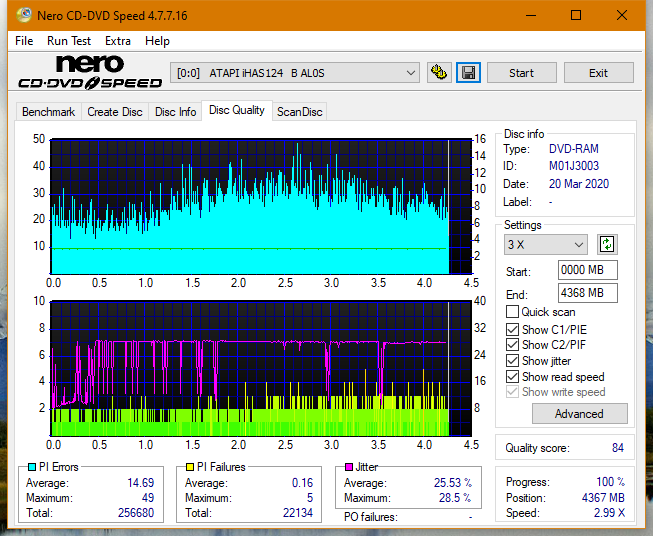
Task: Uncheck Show jitter option
Action: click(512, 361)
